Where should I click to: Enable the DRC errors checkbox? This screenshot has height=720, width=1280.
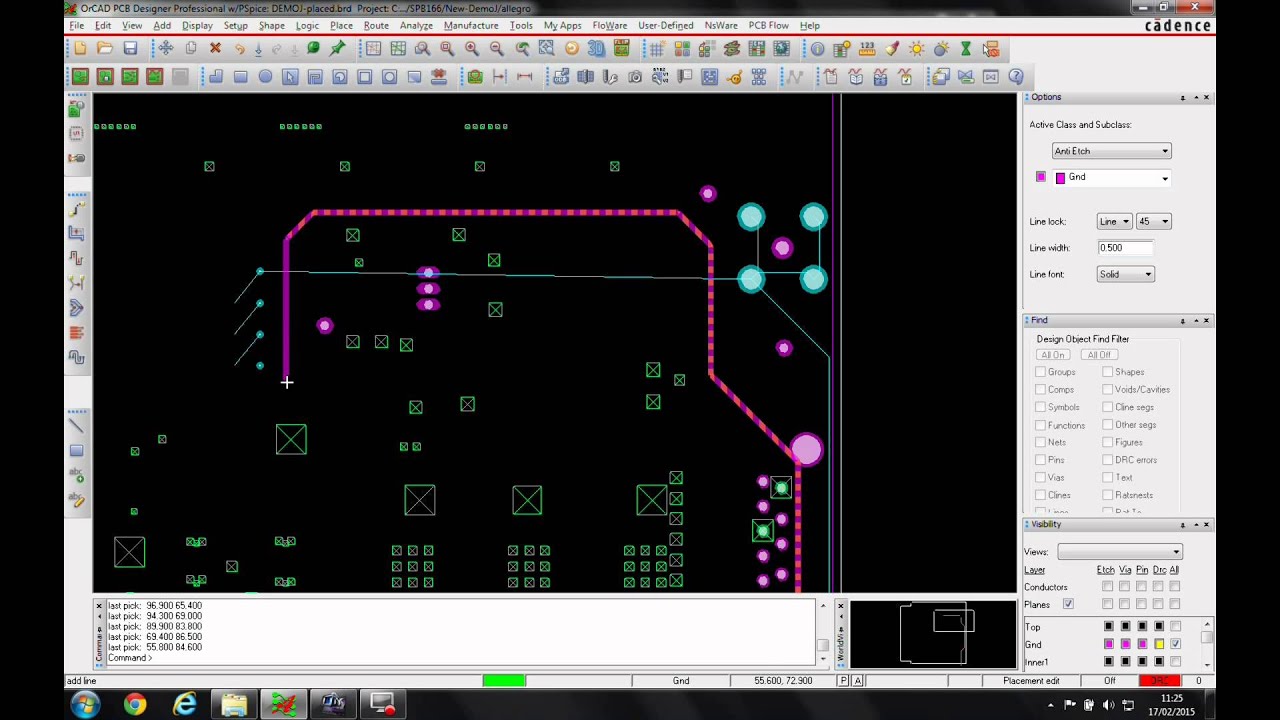(1107, 460)
